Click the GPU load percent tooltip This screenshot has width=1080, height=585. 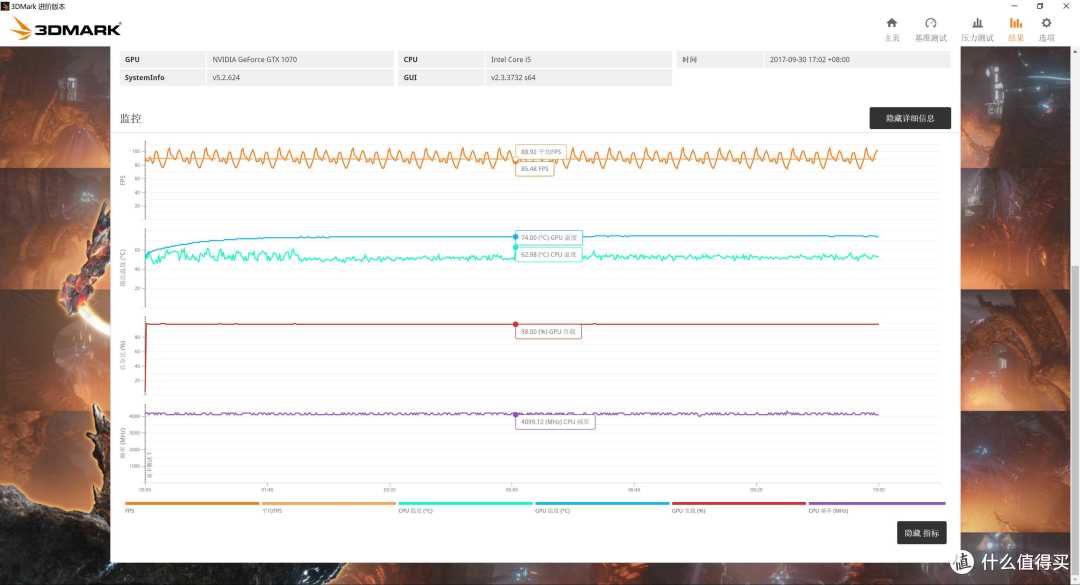(548, 331)
